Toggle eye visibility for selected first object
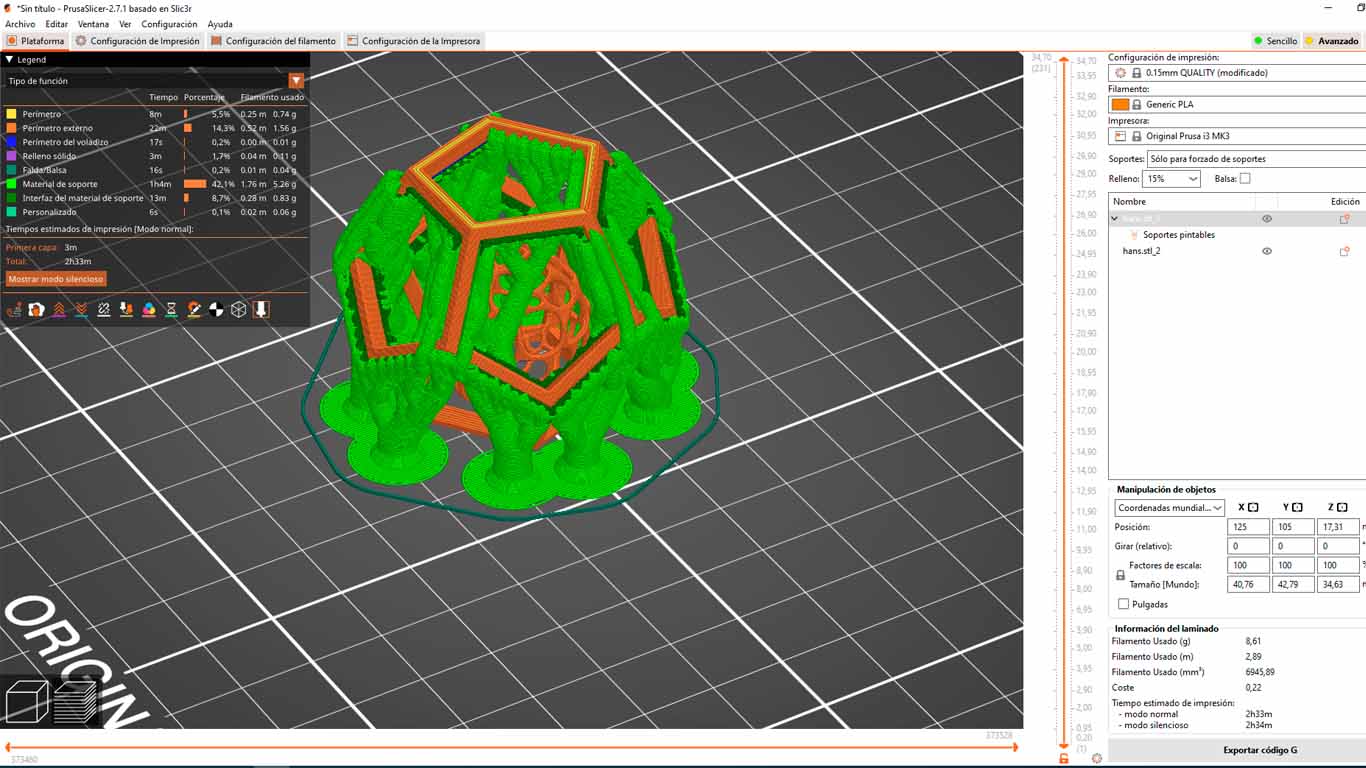The image size is (1366, 768). [x=1267, y=219]
